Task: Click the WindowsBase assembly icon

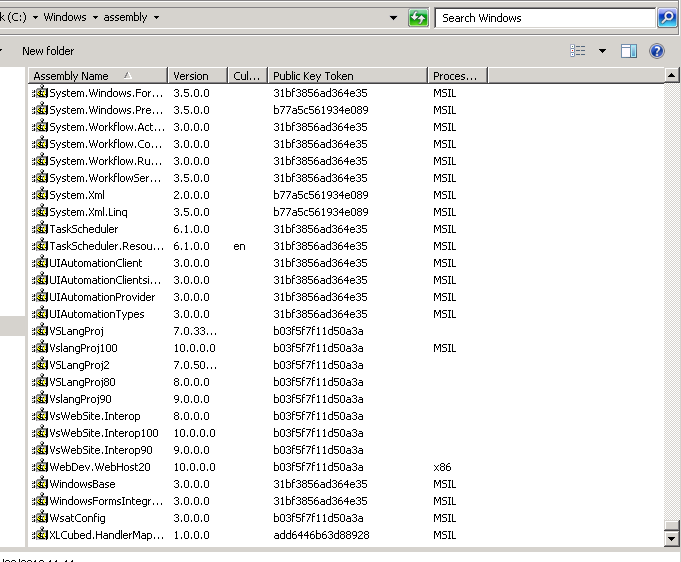Action: pyautogui.click(x=40, y=484)
